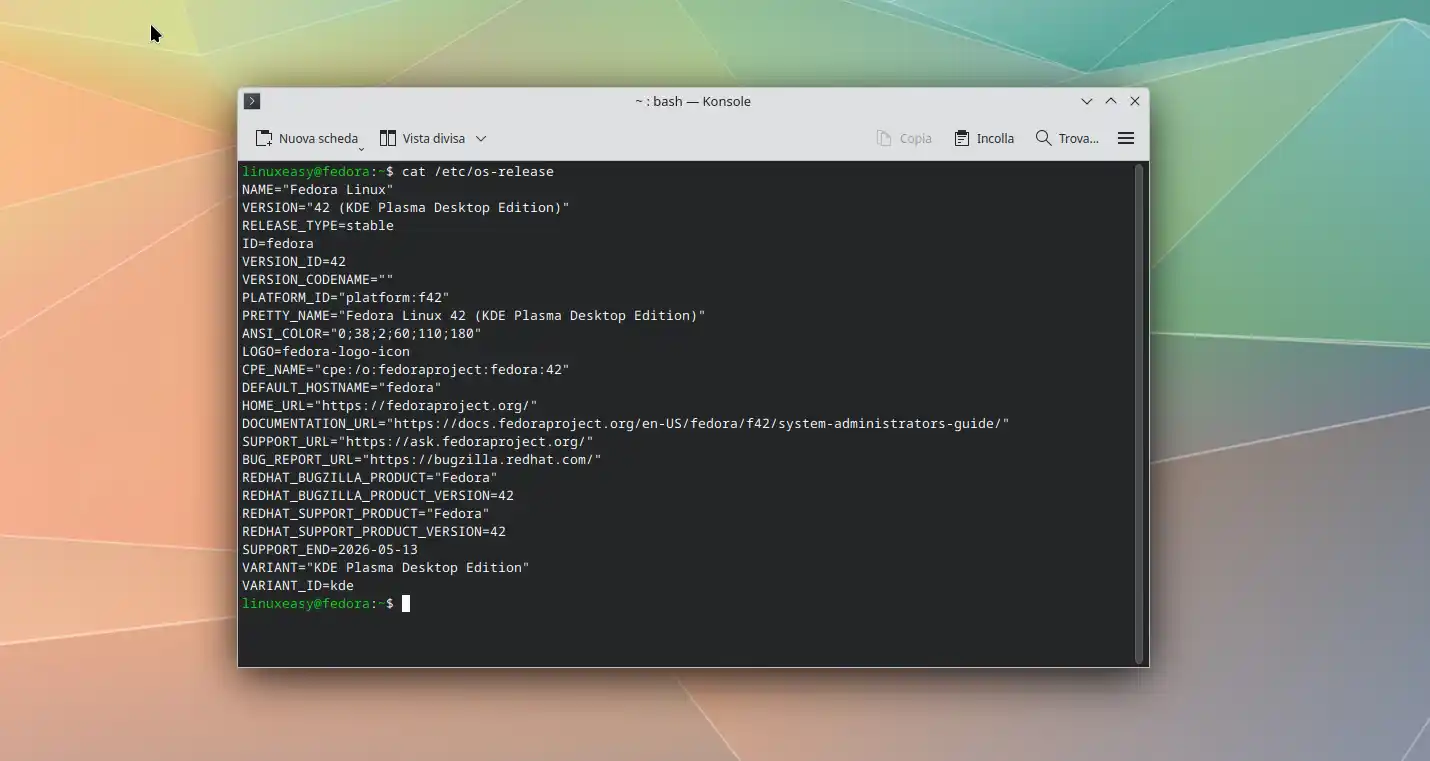Expand the hamburger options menu

pos(1125,138)
